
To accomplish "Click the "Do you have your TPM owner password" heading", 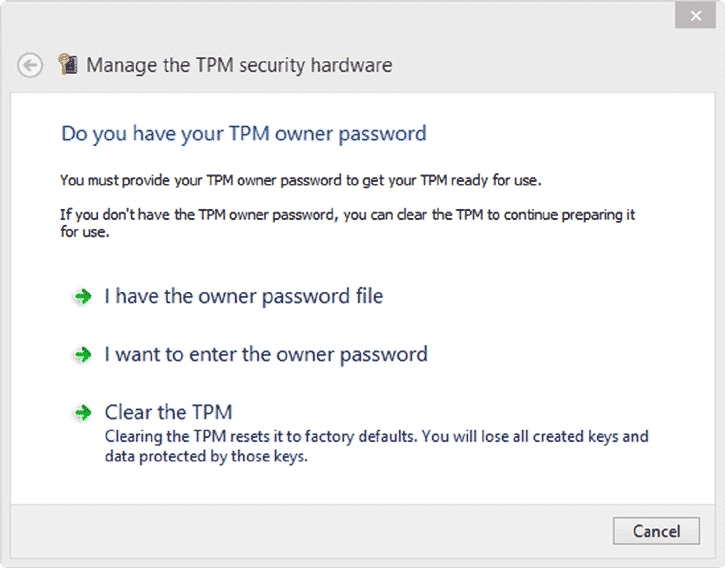I will point(243,133).
